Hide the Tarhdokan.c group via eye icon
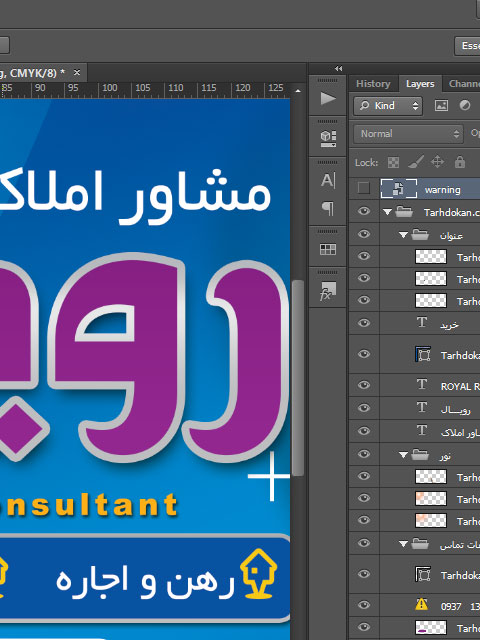480x640 pixels. (364, 211)
